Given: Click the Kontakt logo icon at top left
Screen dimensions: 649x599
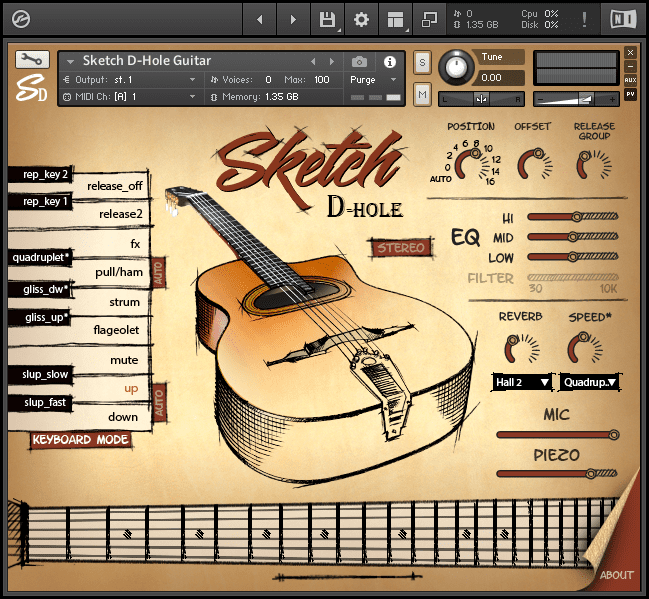Looking at the screenshot, I should [21, 19].
